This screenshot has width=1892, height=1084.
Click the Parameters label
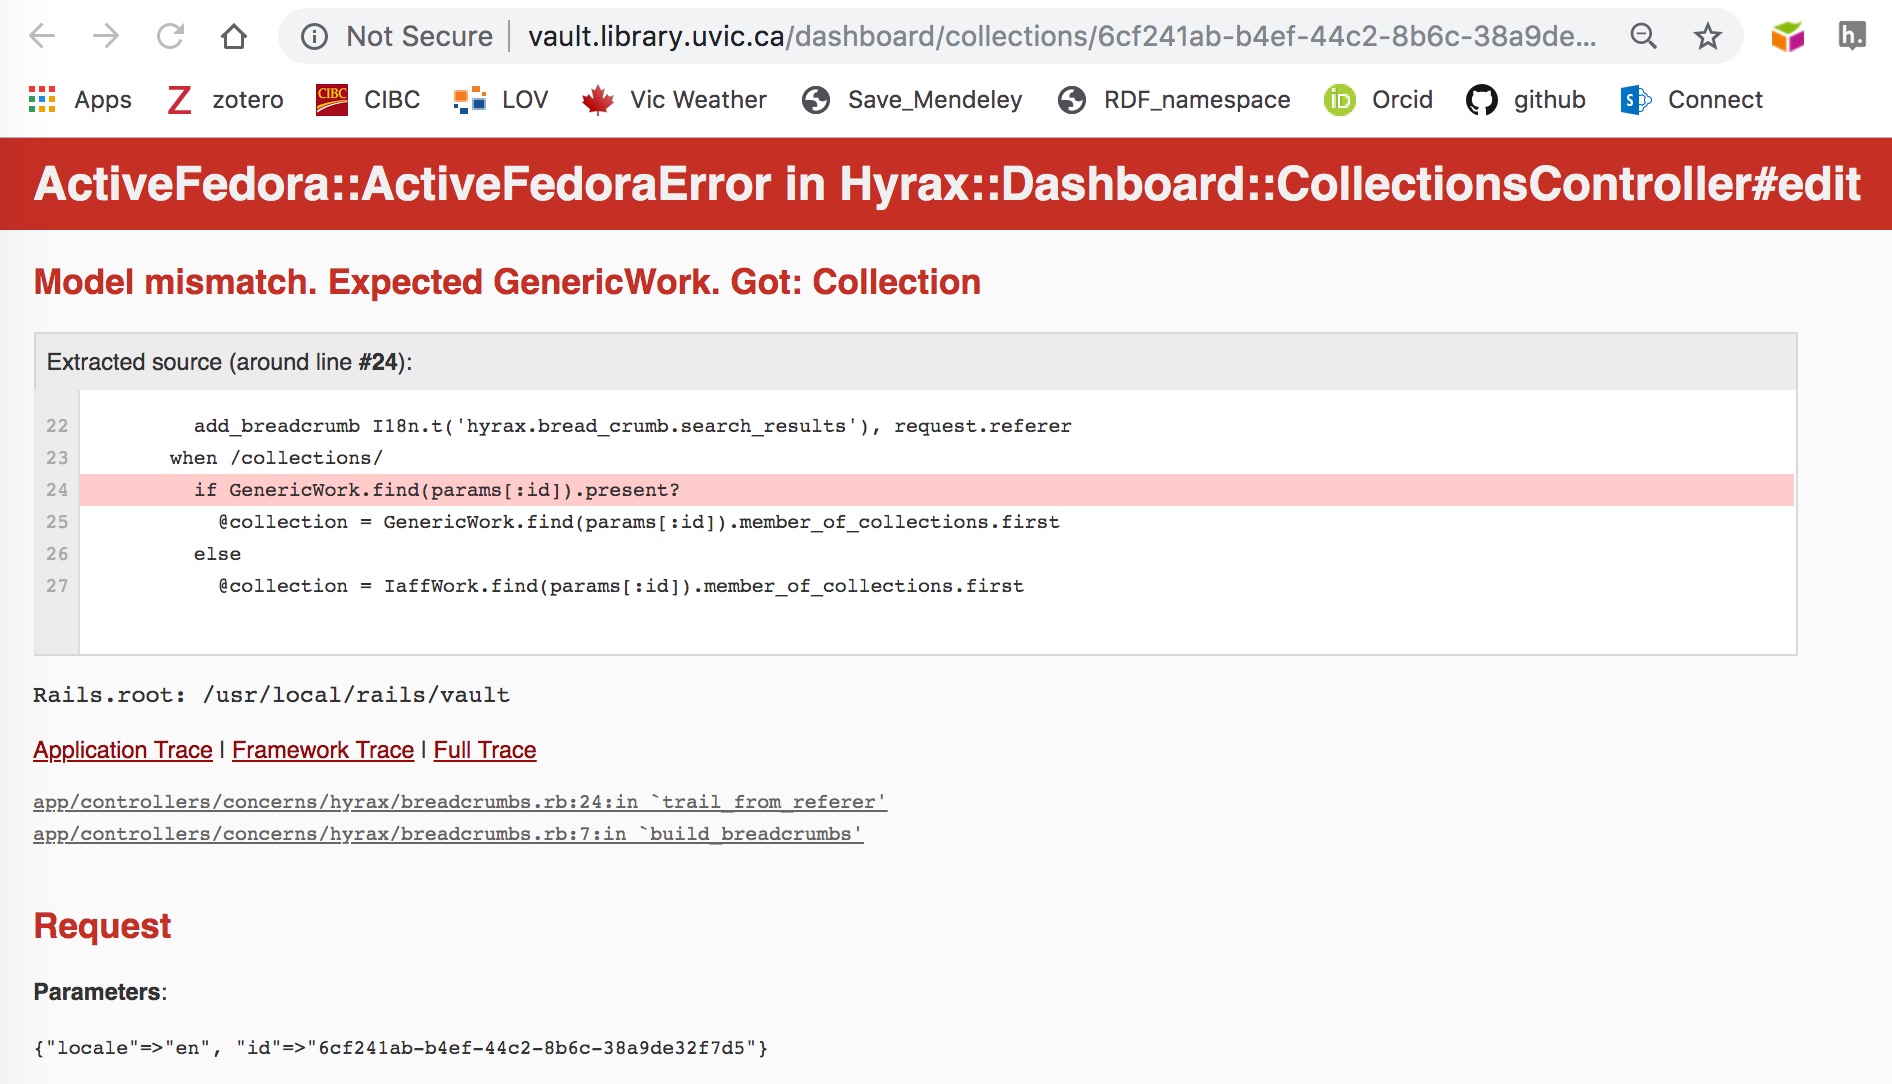tap(100, 992)
